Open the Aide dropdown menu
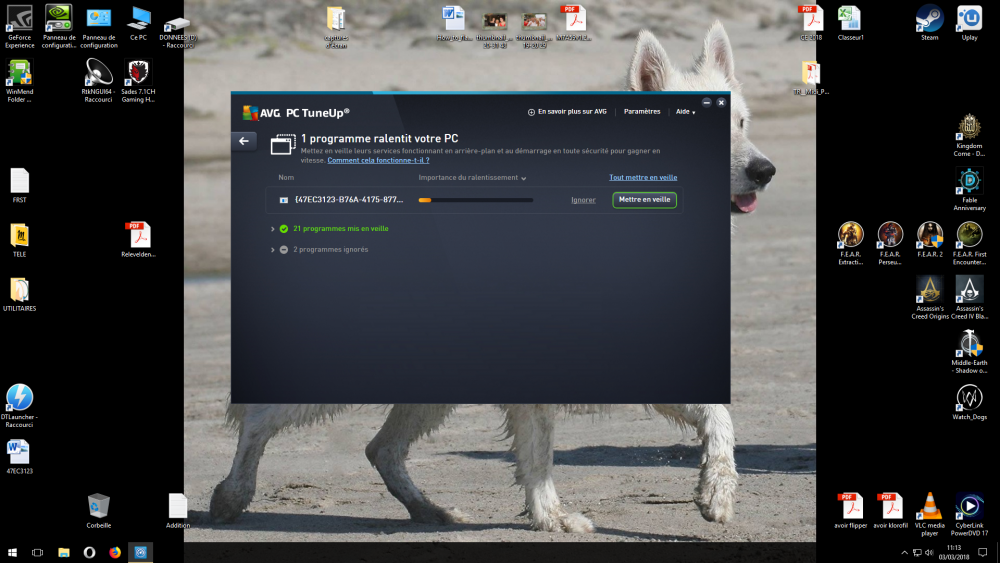This screenshot has width=1000, height=563. point(685,112)
